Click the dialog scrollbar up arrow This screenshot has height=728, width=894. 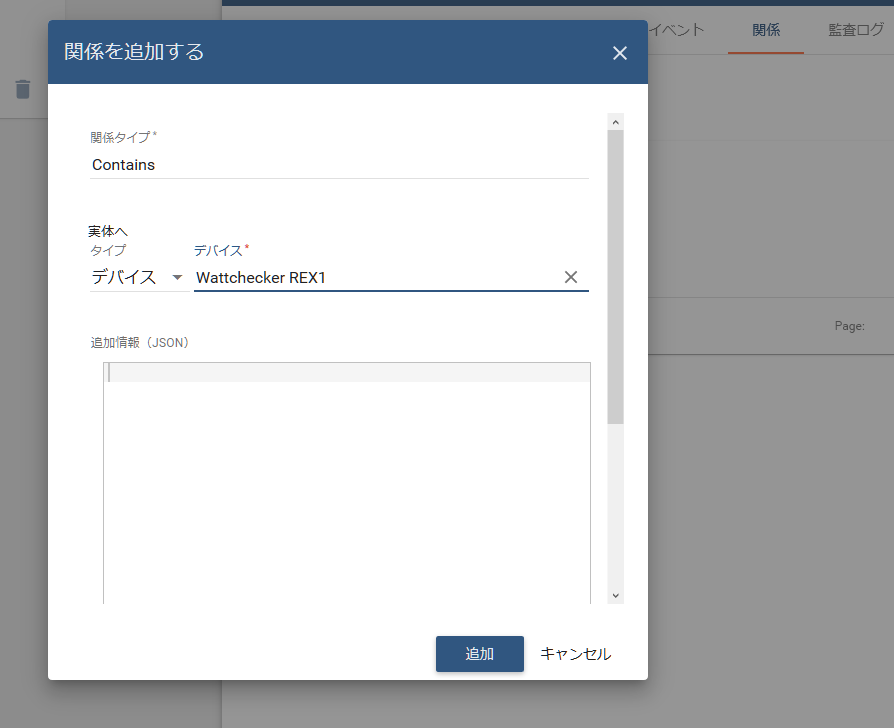(615, 122)
